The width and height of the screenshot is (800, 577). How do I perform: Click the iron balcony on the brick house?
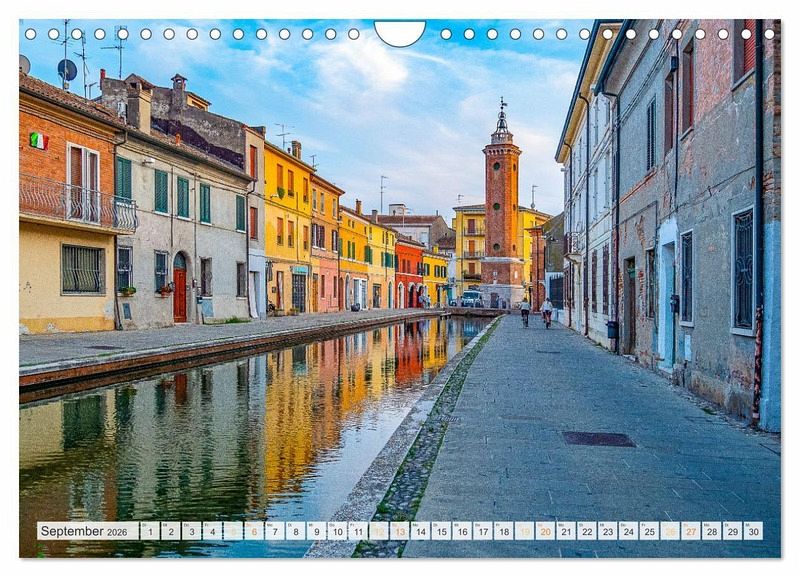76,204
